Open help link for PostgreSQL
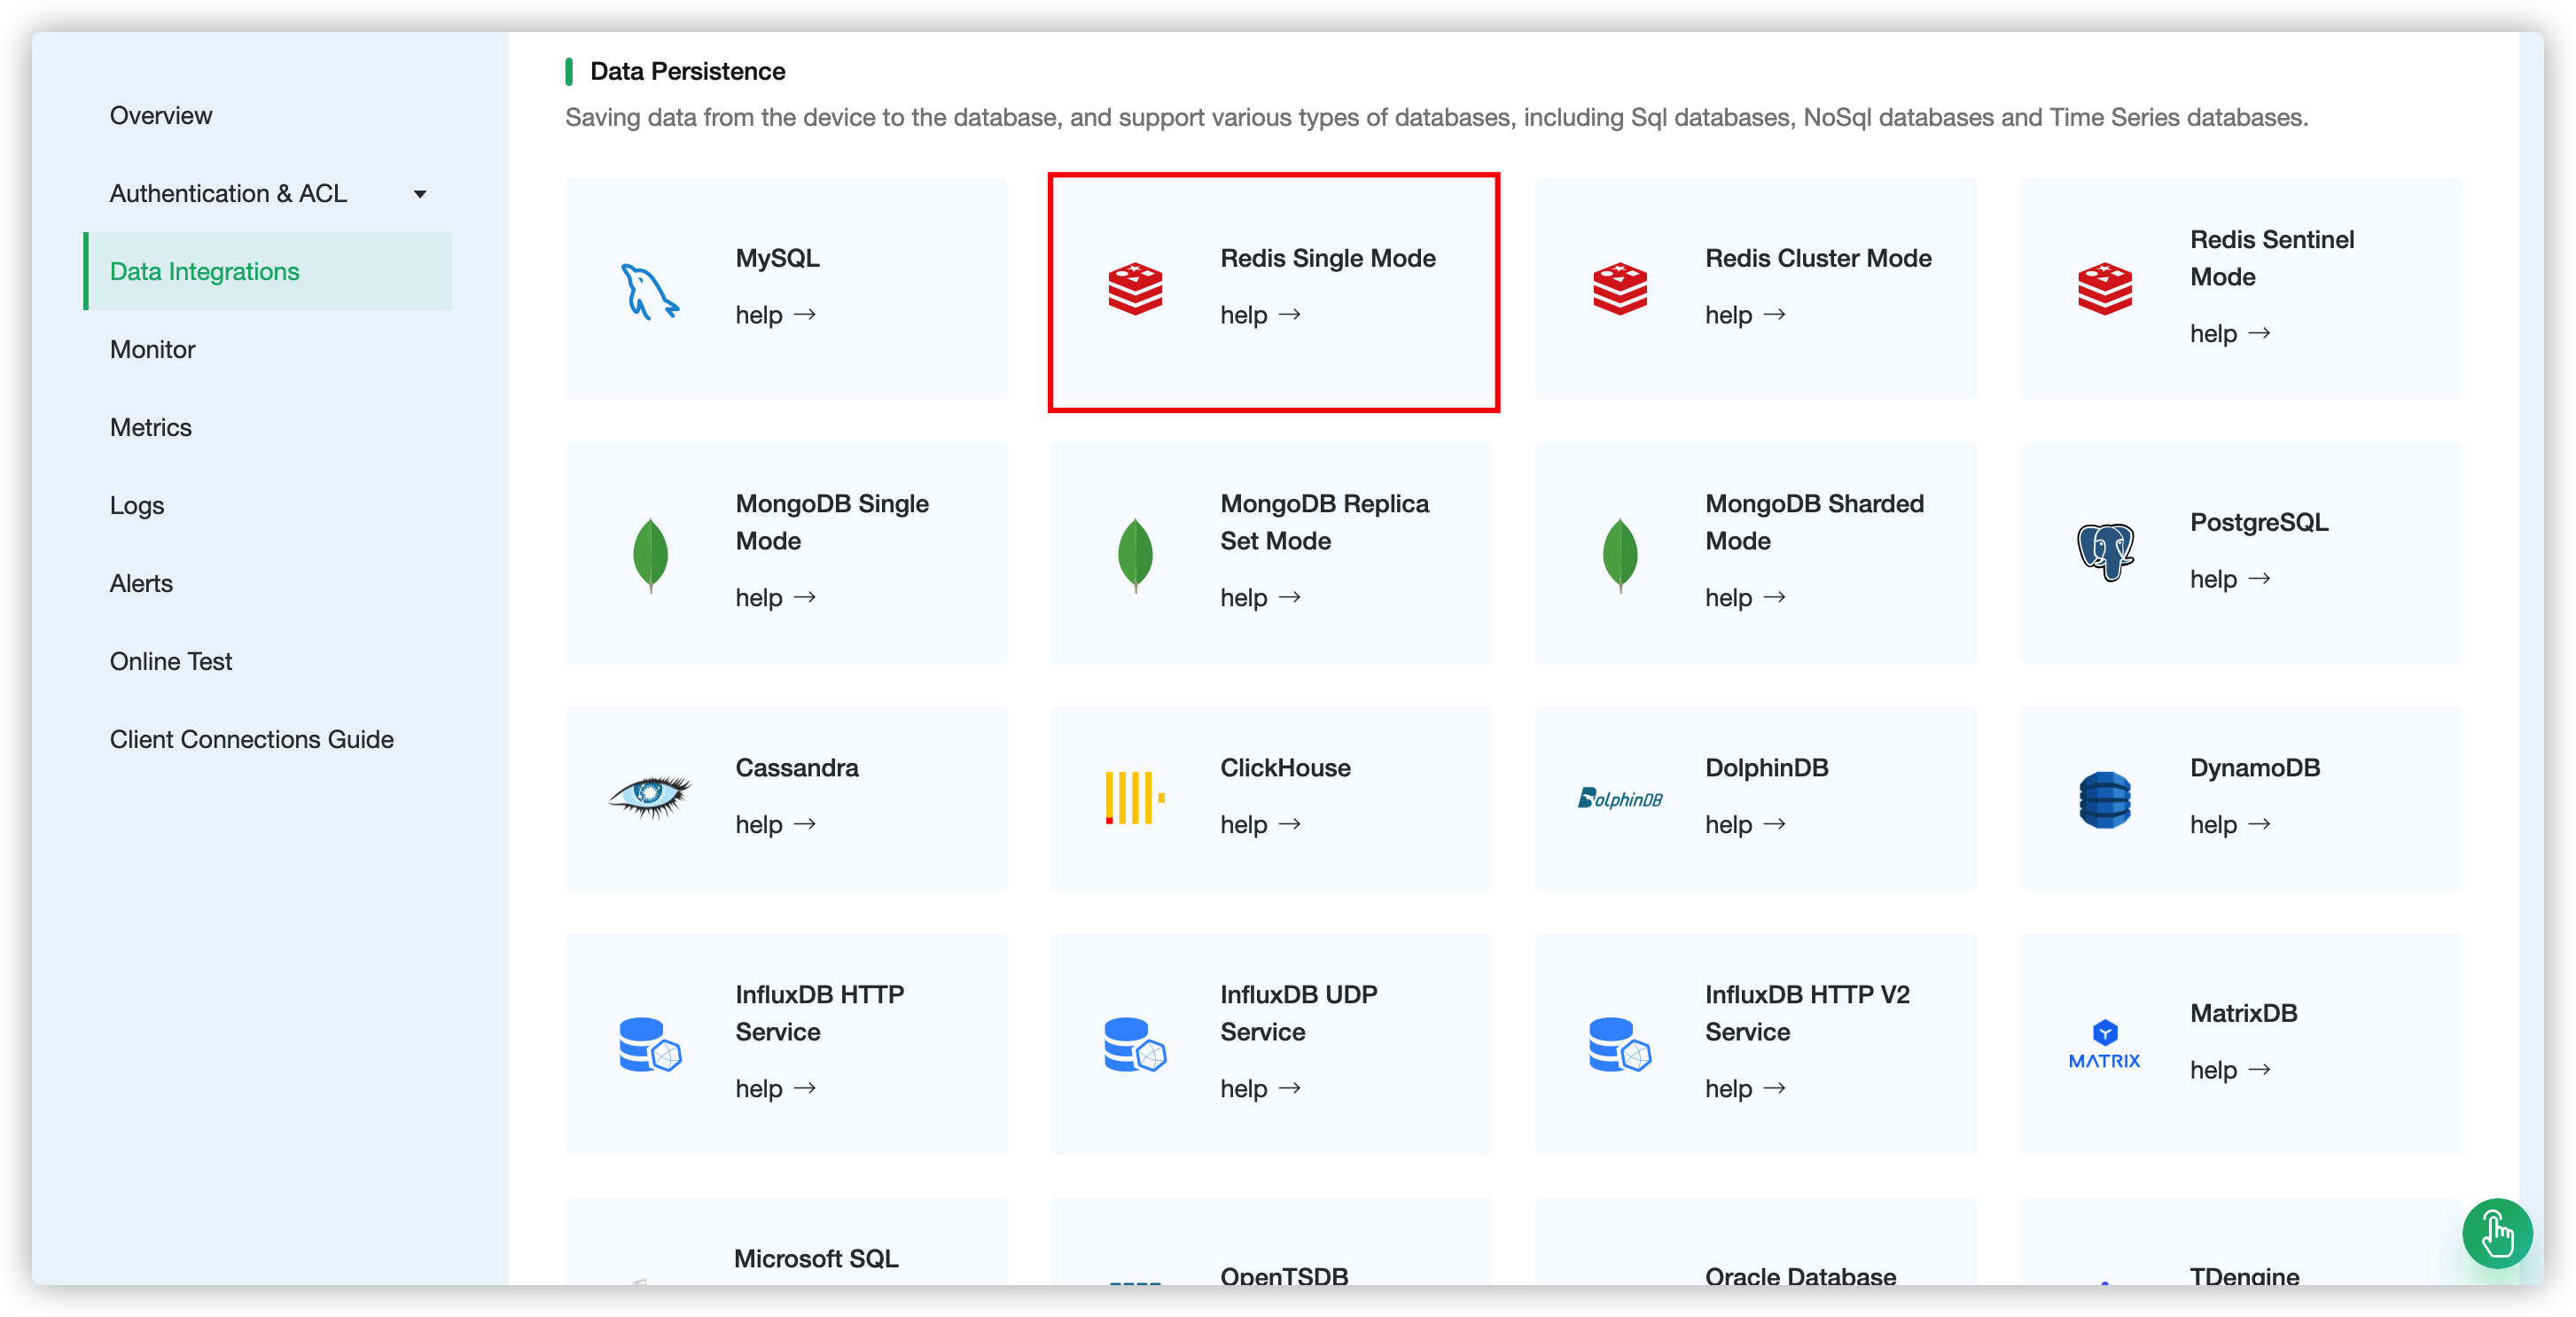 (x=2231, y=579)
